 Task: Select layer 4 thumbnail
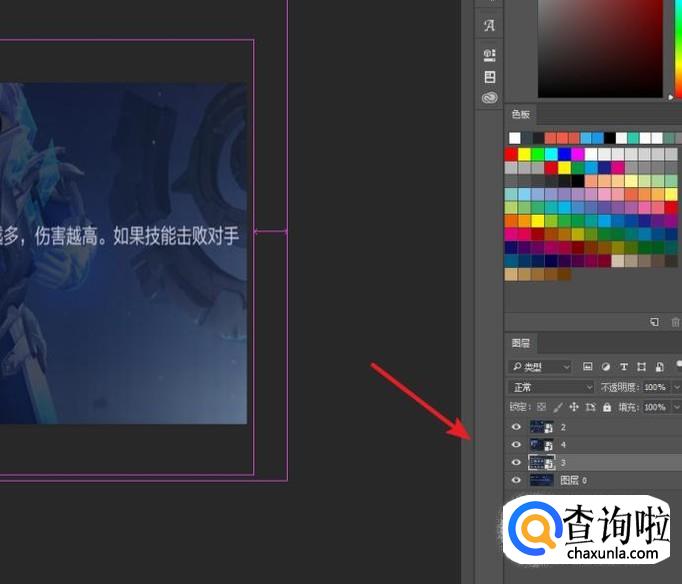pos(542,444)
